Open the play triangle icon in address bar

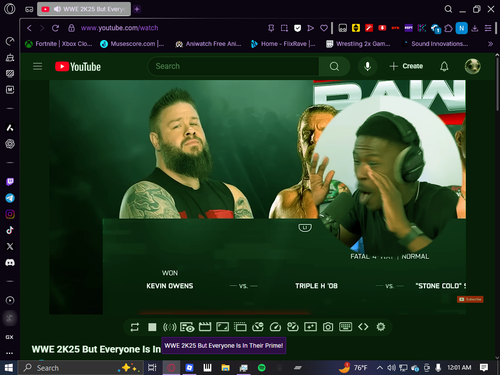(x=310, y=28)
